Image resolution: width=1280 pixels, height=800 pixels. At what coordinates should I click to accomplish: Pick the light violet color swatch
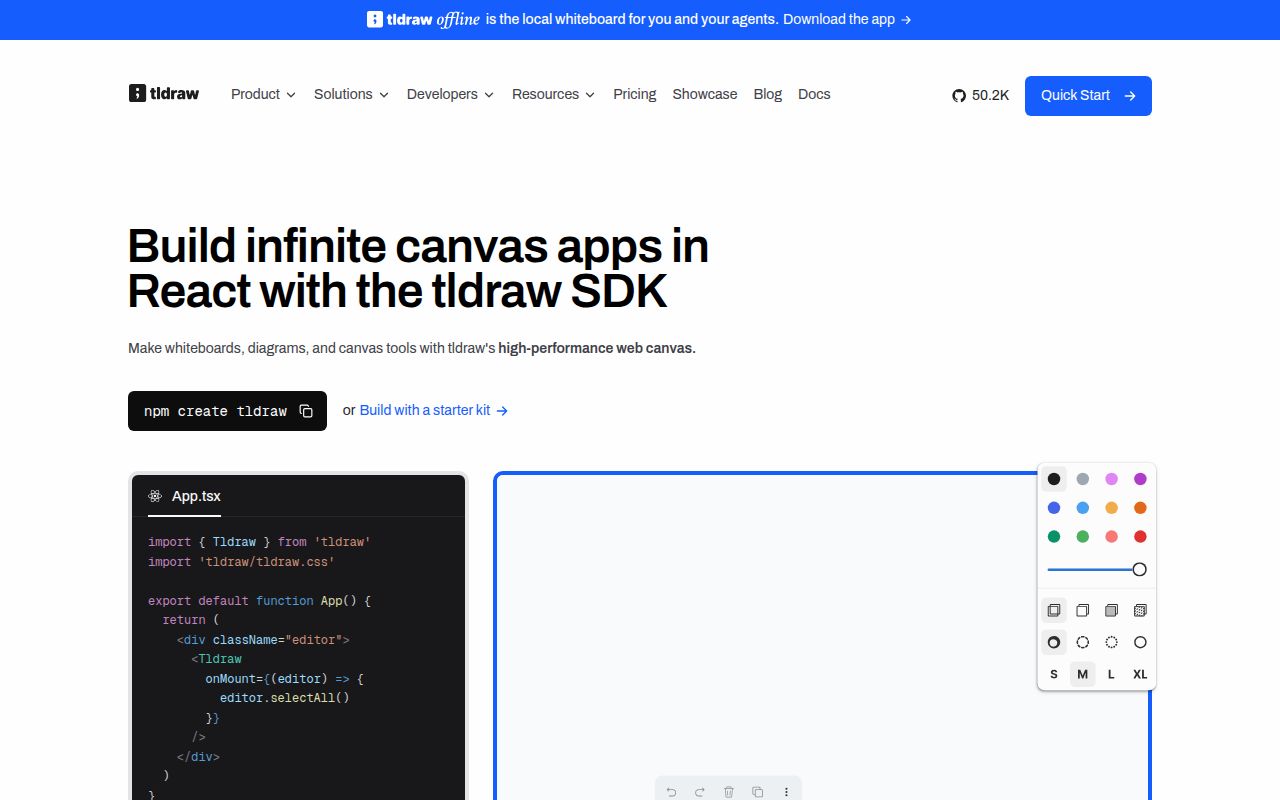1111,479
